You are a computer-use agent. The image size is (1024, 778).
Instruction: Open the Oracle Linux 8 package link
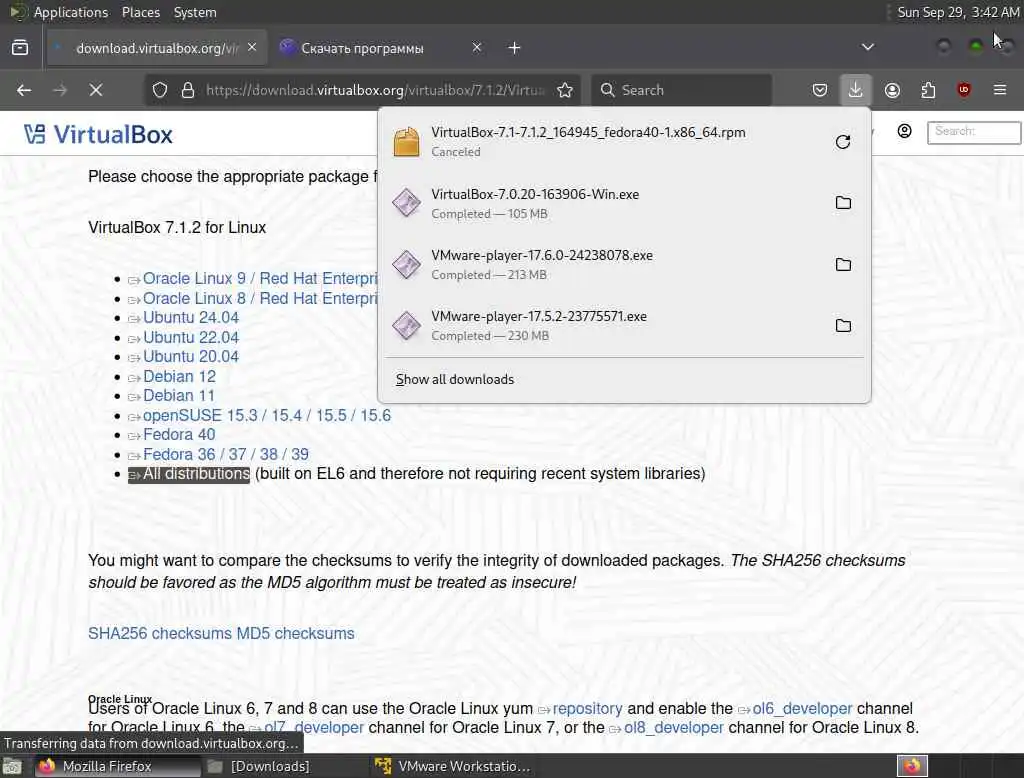[x=260, y=299]
